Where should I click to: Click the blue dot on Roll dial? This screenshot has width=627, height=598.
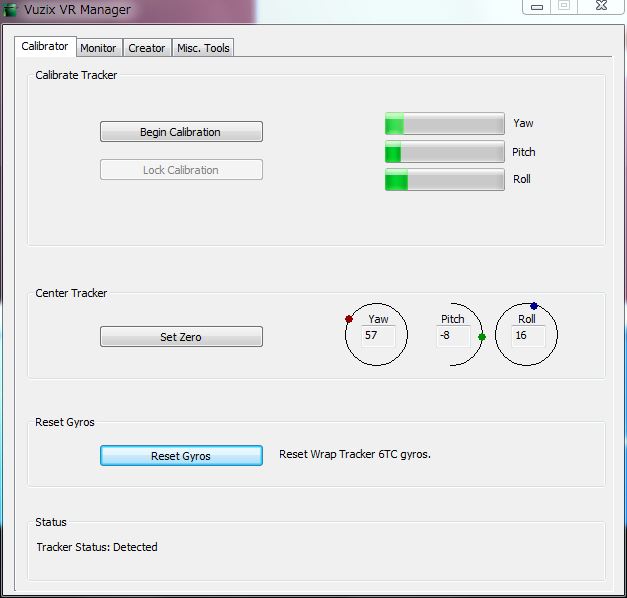tap(534, 305)
